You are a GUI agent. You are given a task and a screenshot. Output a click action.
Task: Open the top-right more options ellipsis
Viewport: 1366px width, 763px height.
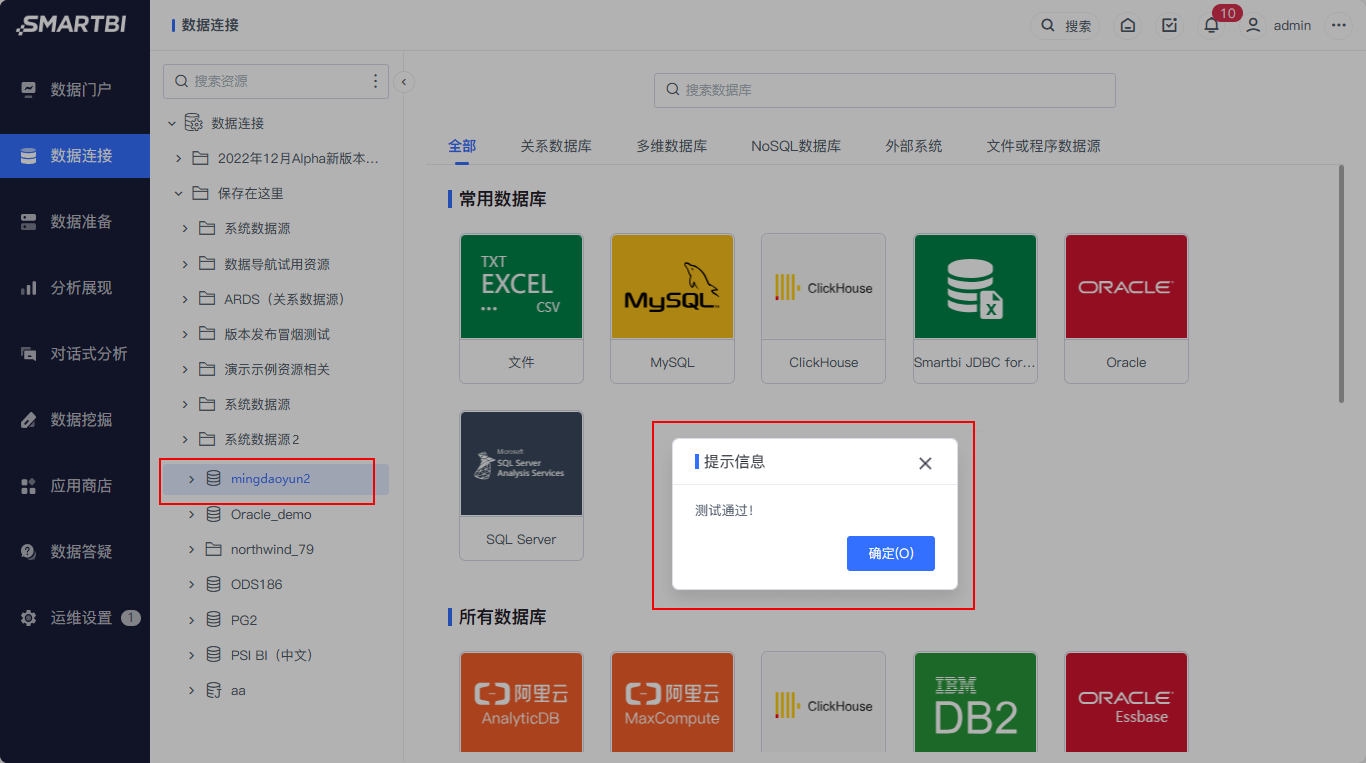[x=1339, y=25]
